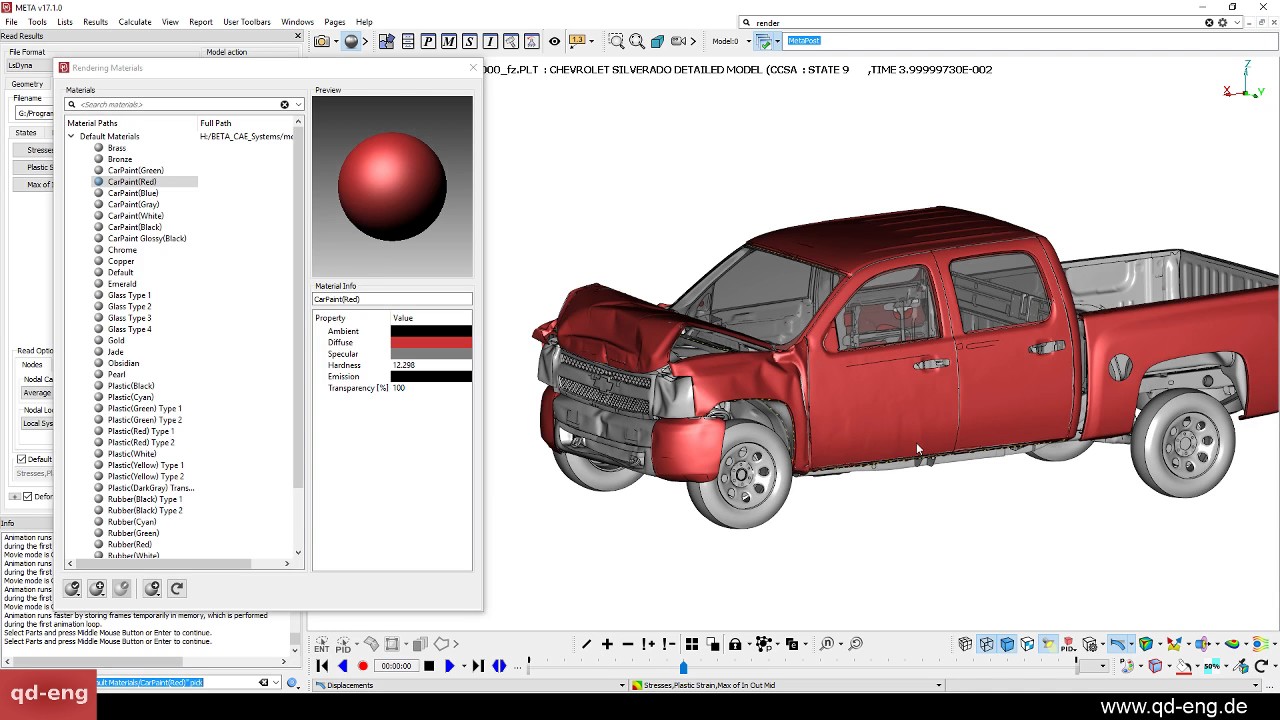Image resolution: width=1280 pixels, height=720 pixels.
Task: Click the record animation red button
Action: 363,666
